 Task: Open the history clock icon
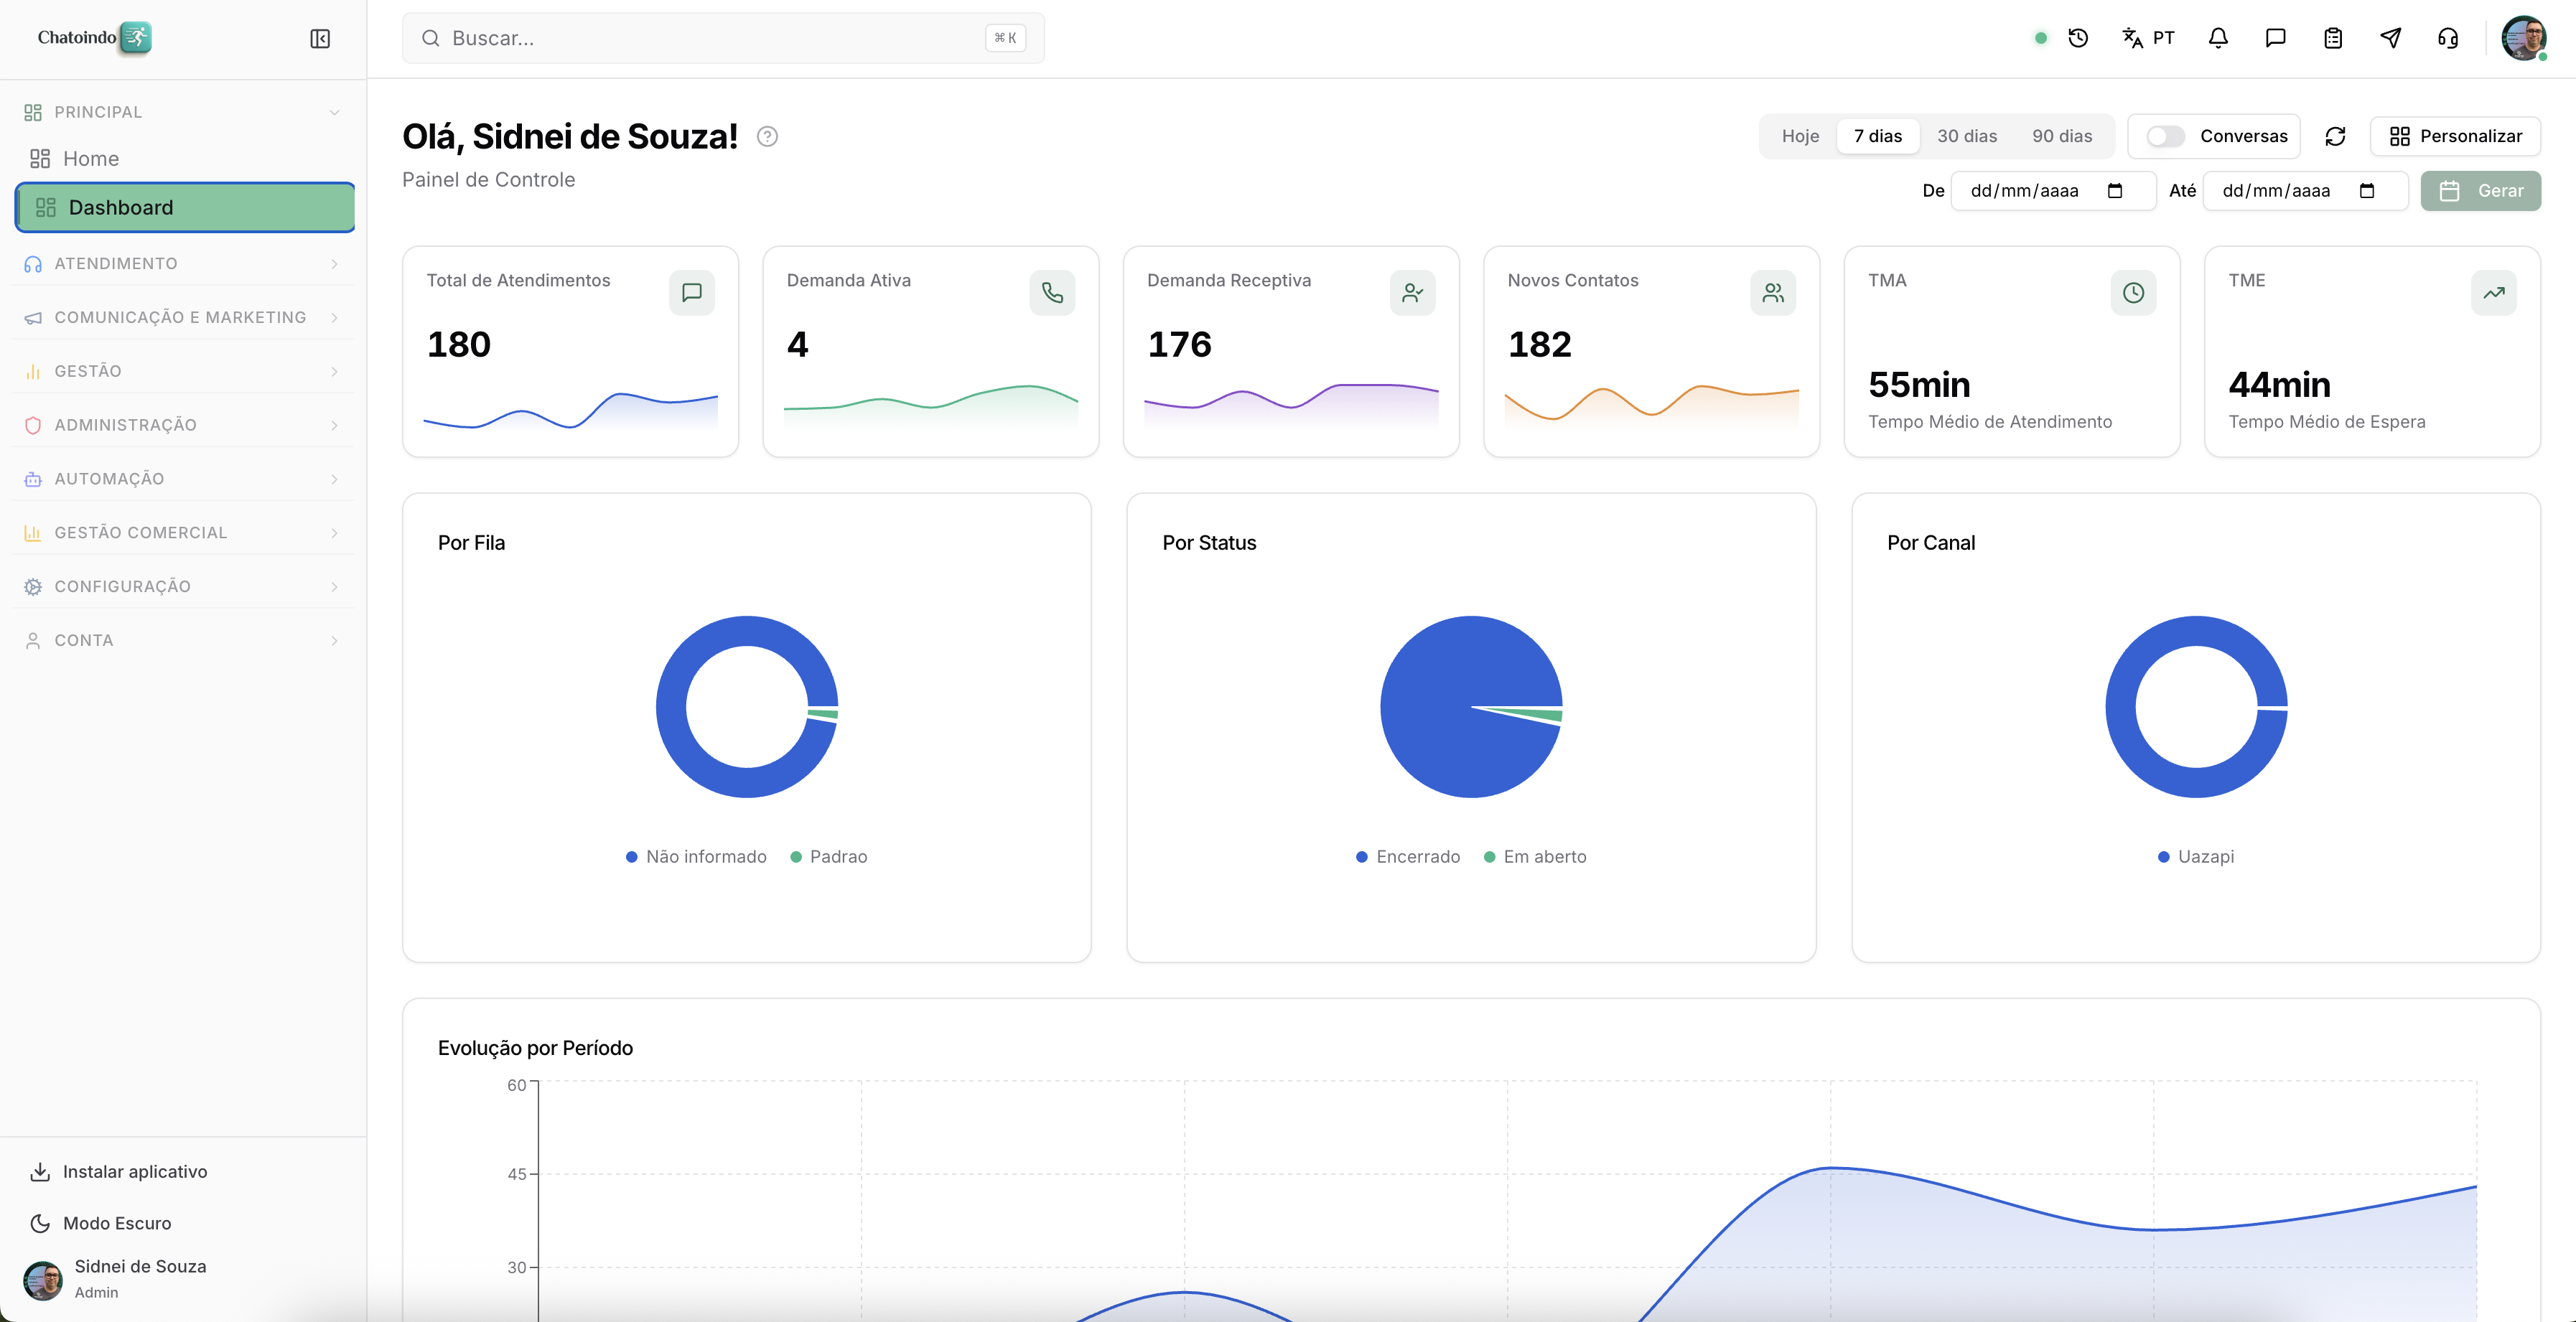point(2078,38)
